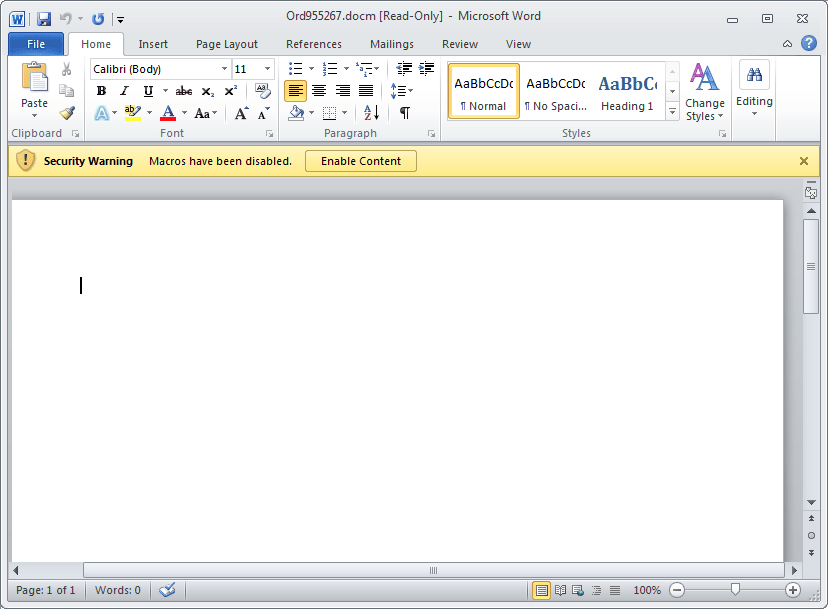Click the Enable Content button

point(361,161)
